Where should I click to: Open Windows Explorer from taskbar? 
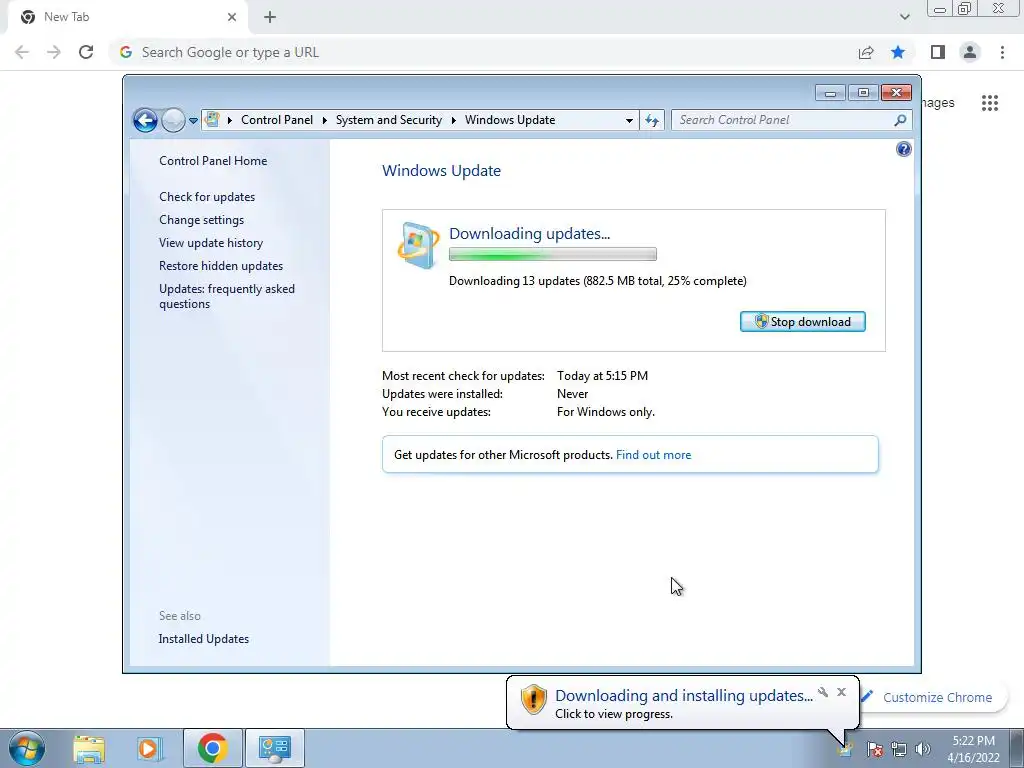click(89, 748)
